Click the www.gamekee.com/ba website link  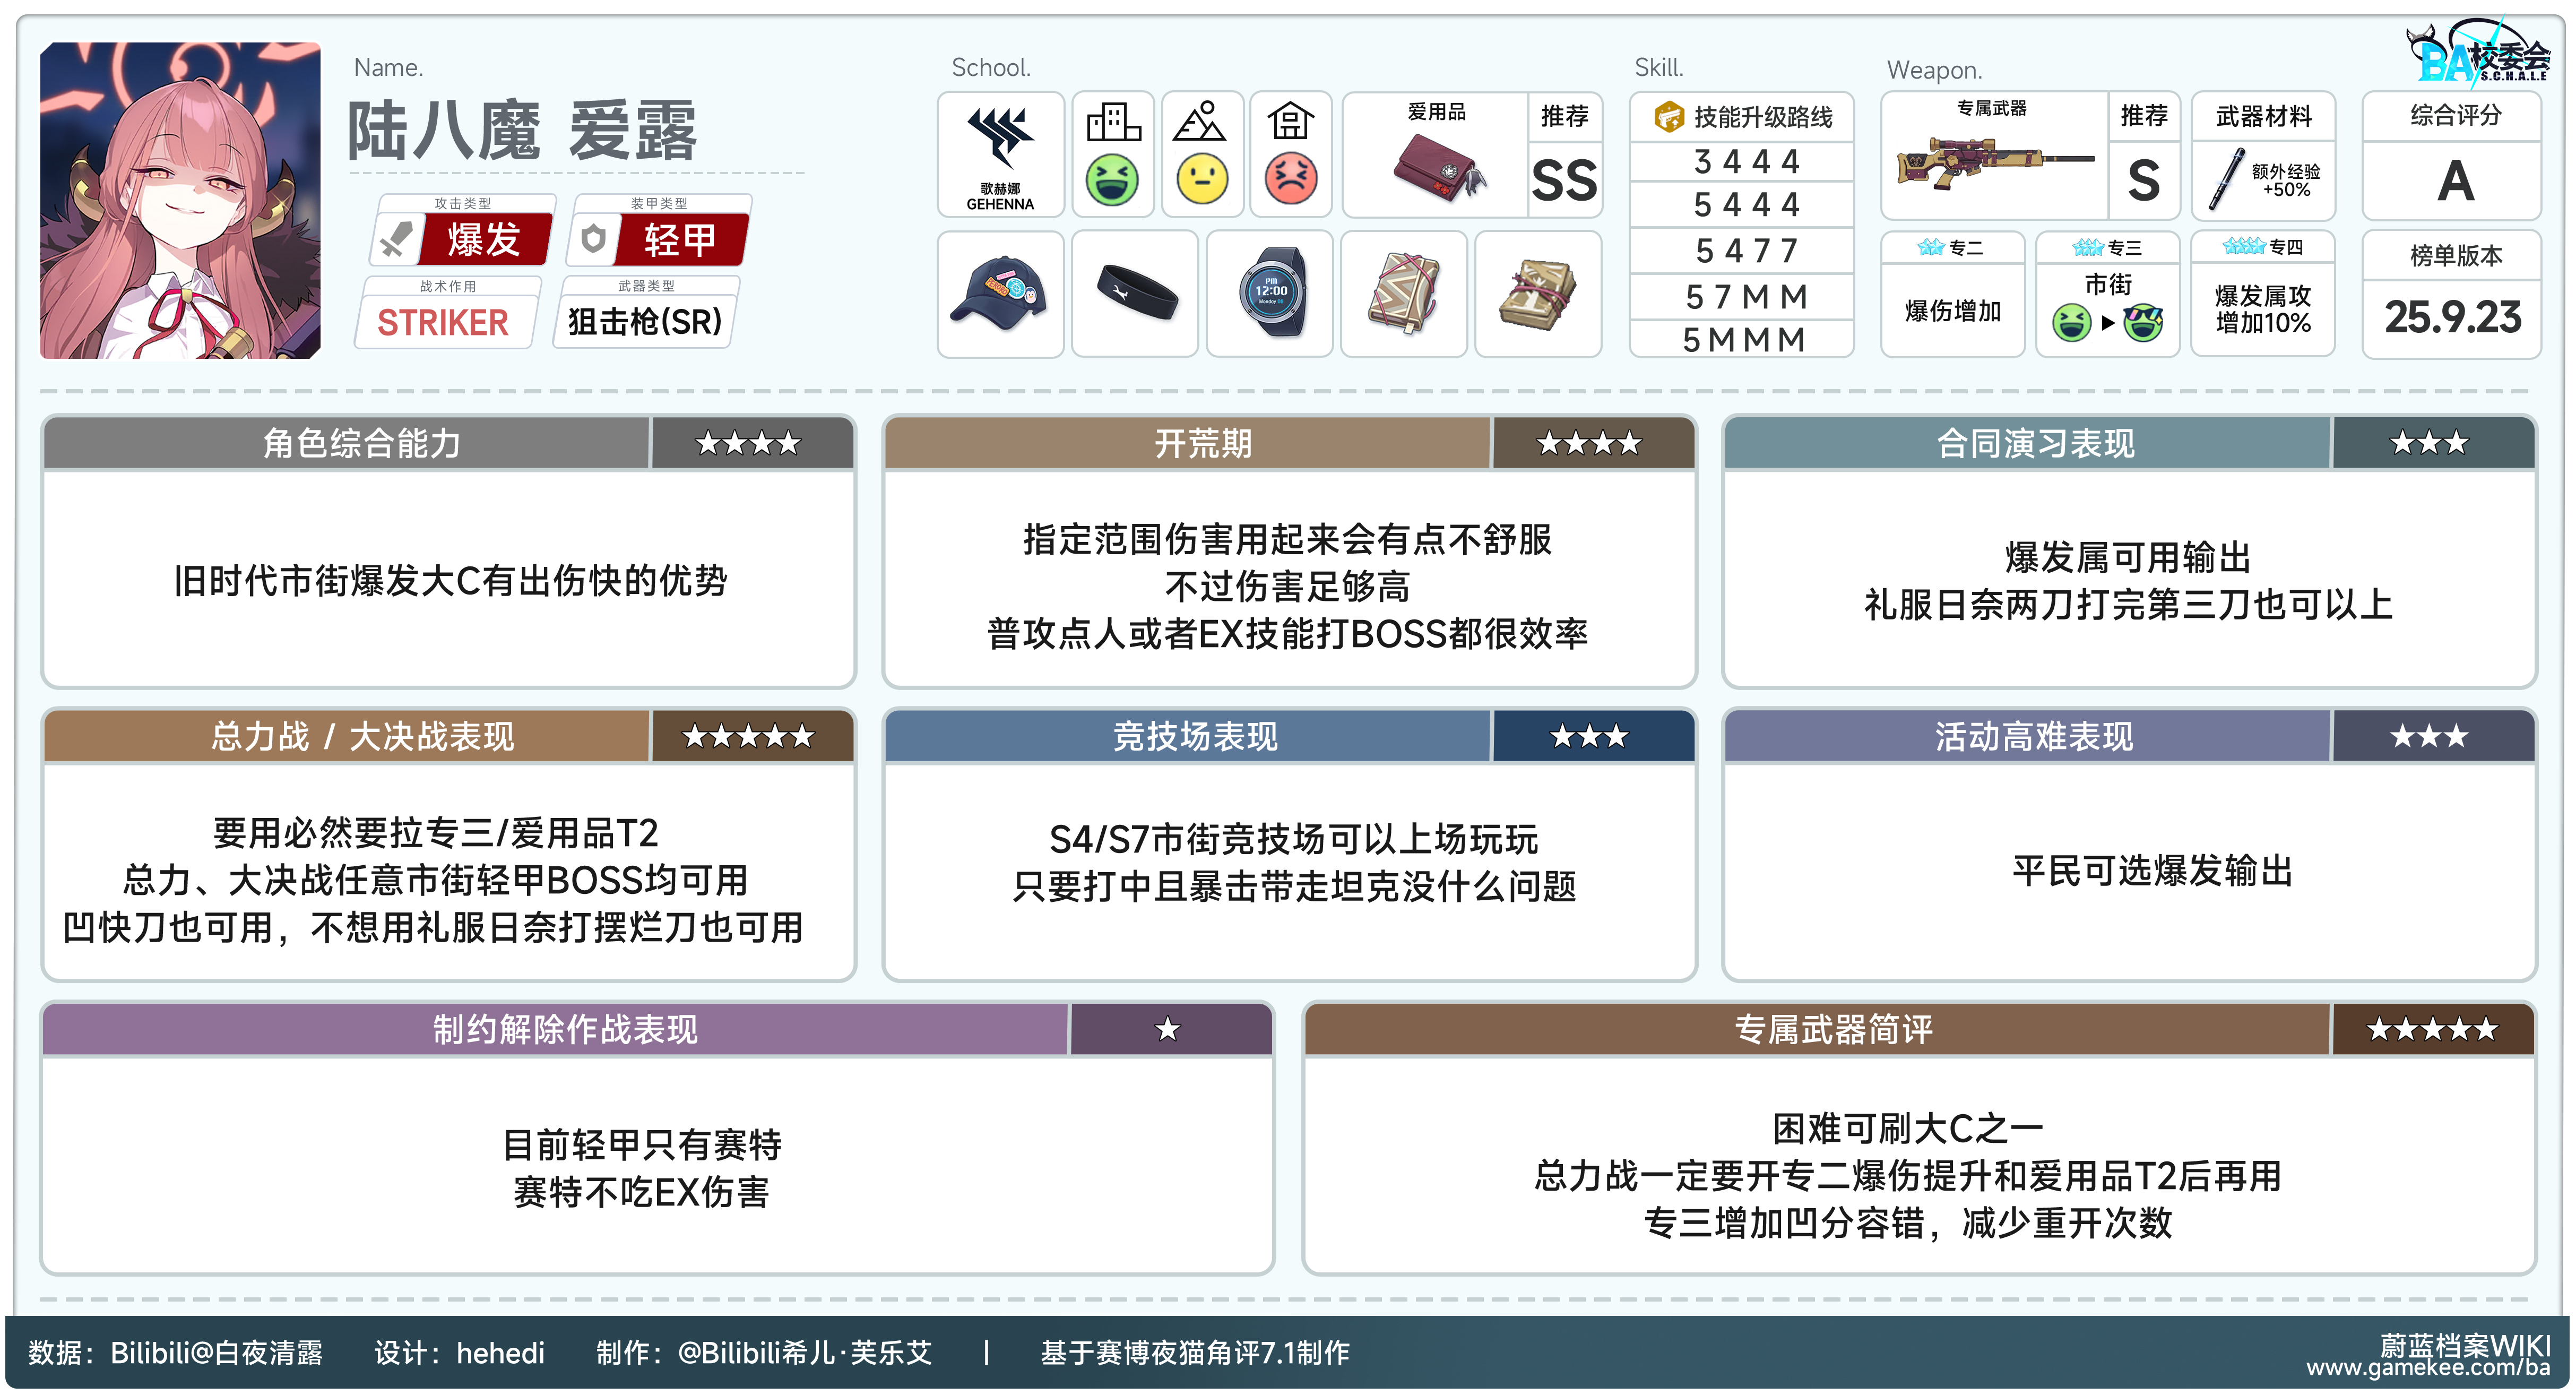click(2427, 1367)
